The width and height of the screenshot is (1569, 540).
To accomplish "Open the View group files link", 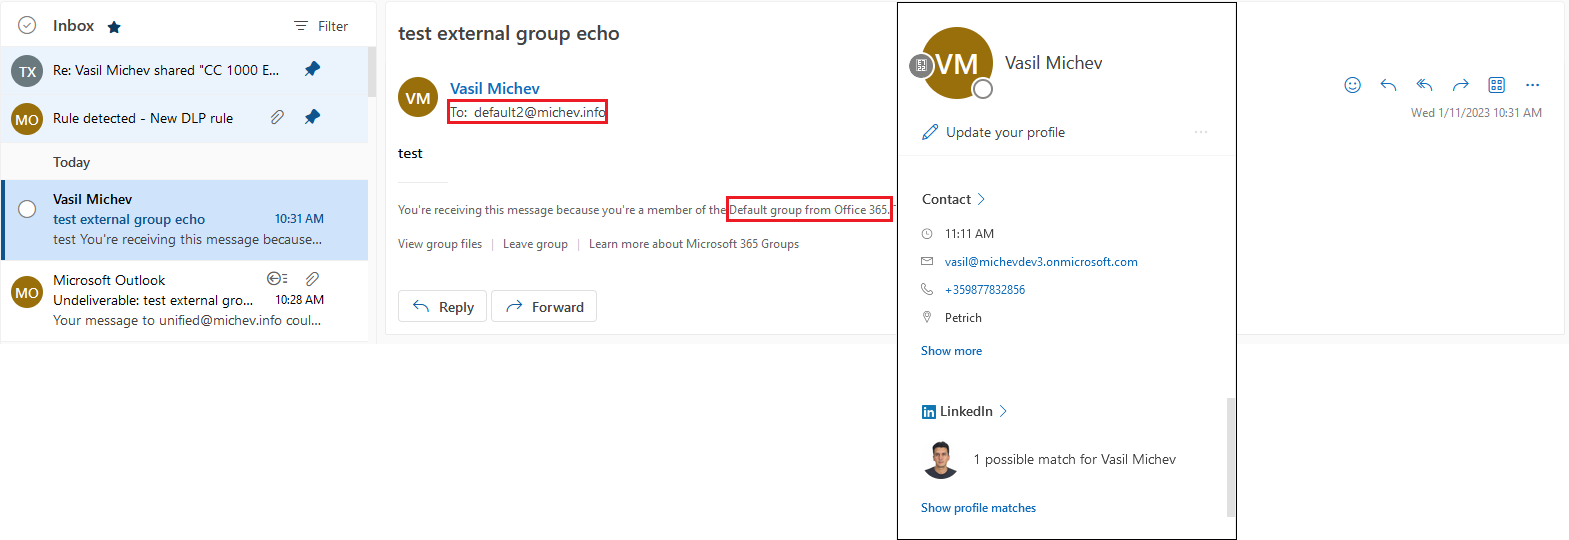I will [x=440, y=244].
